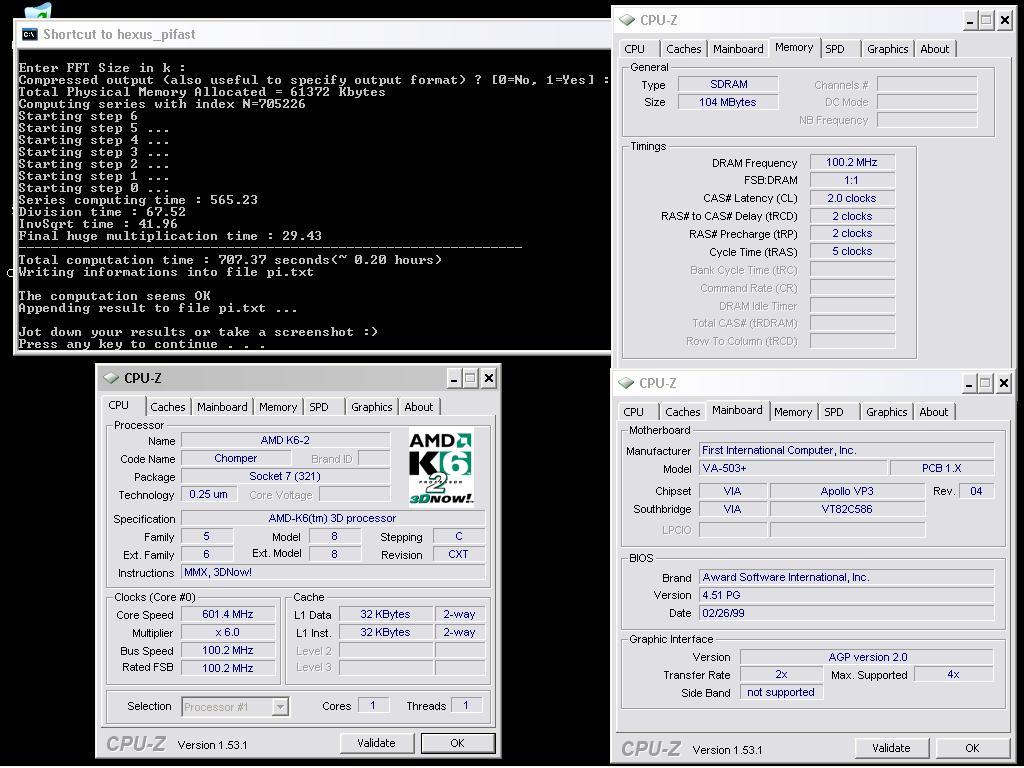Screen dimensions: 1024x768
Task: Click the BIOS Brand Award Software International
Action: point(846,577)
